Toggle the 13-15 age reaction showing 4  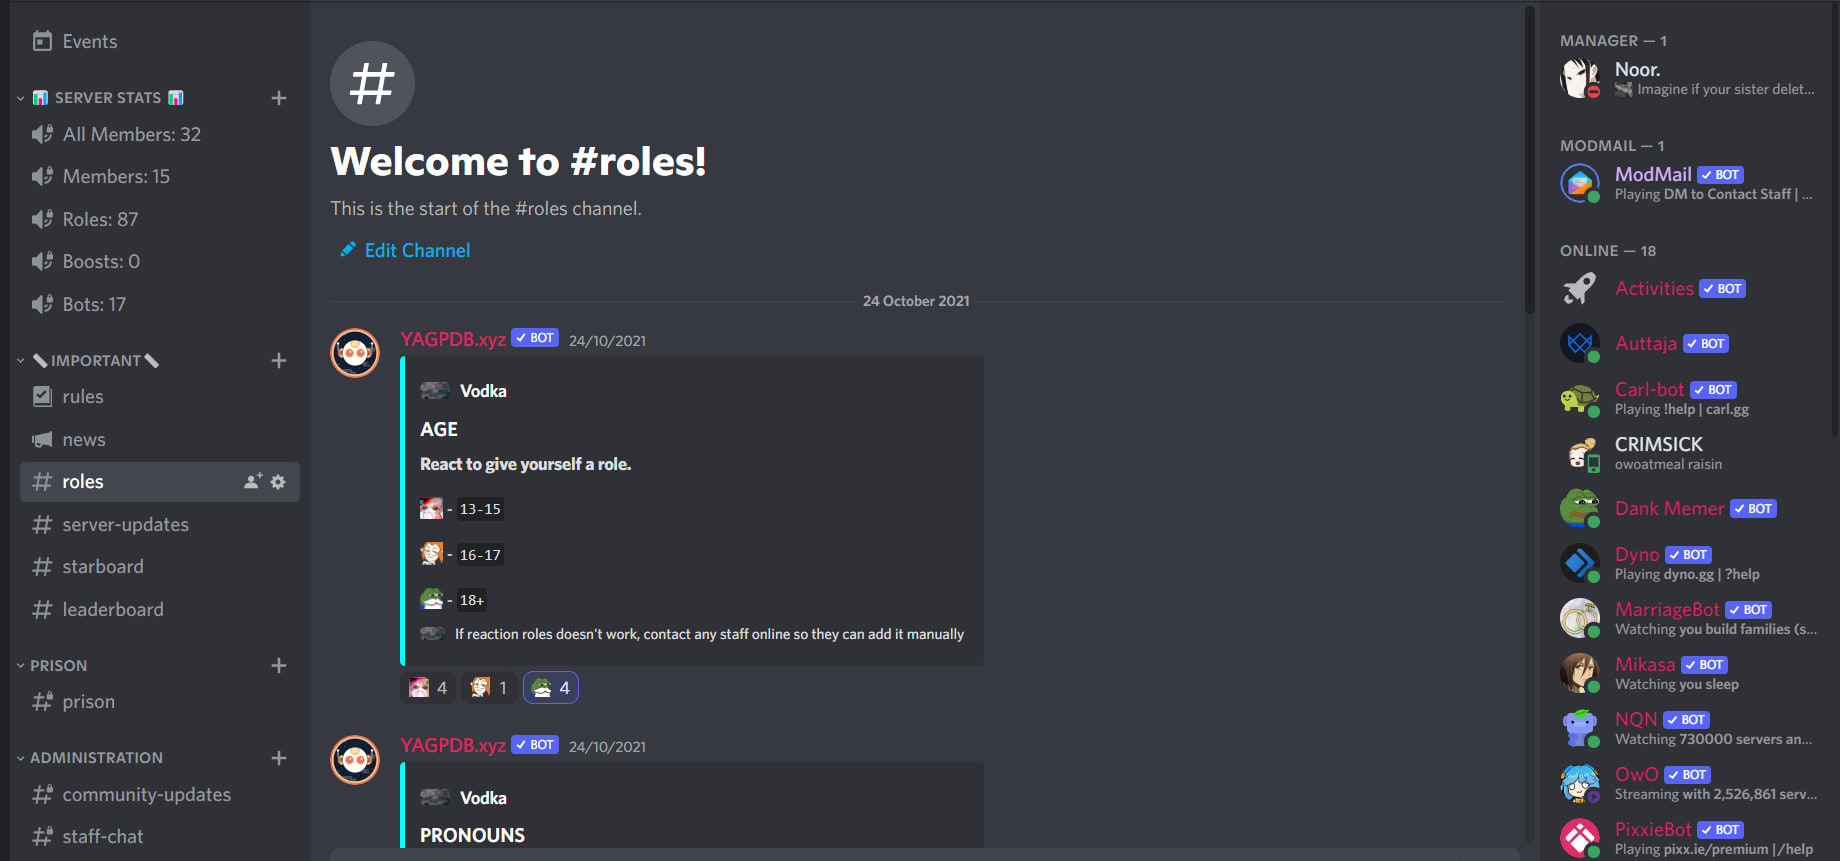coord(428,688)
